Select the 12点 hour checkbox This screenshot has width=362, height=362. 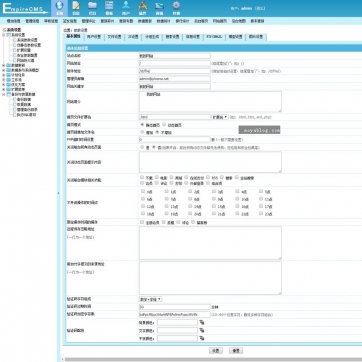click(143, 206)
